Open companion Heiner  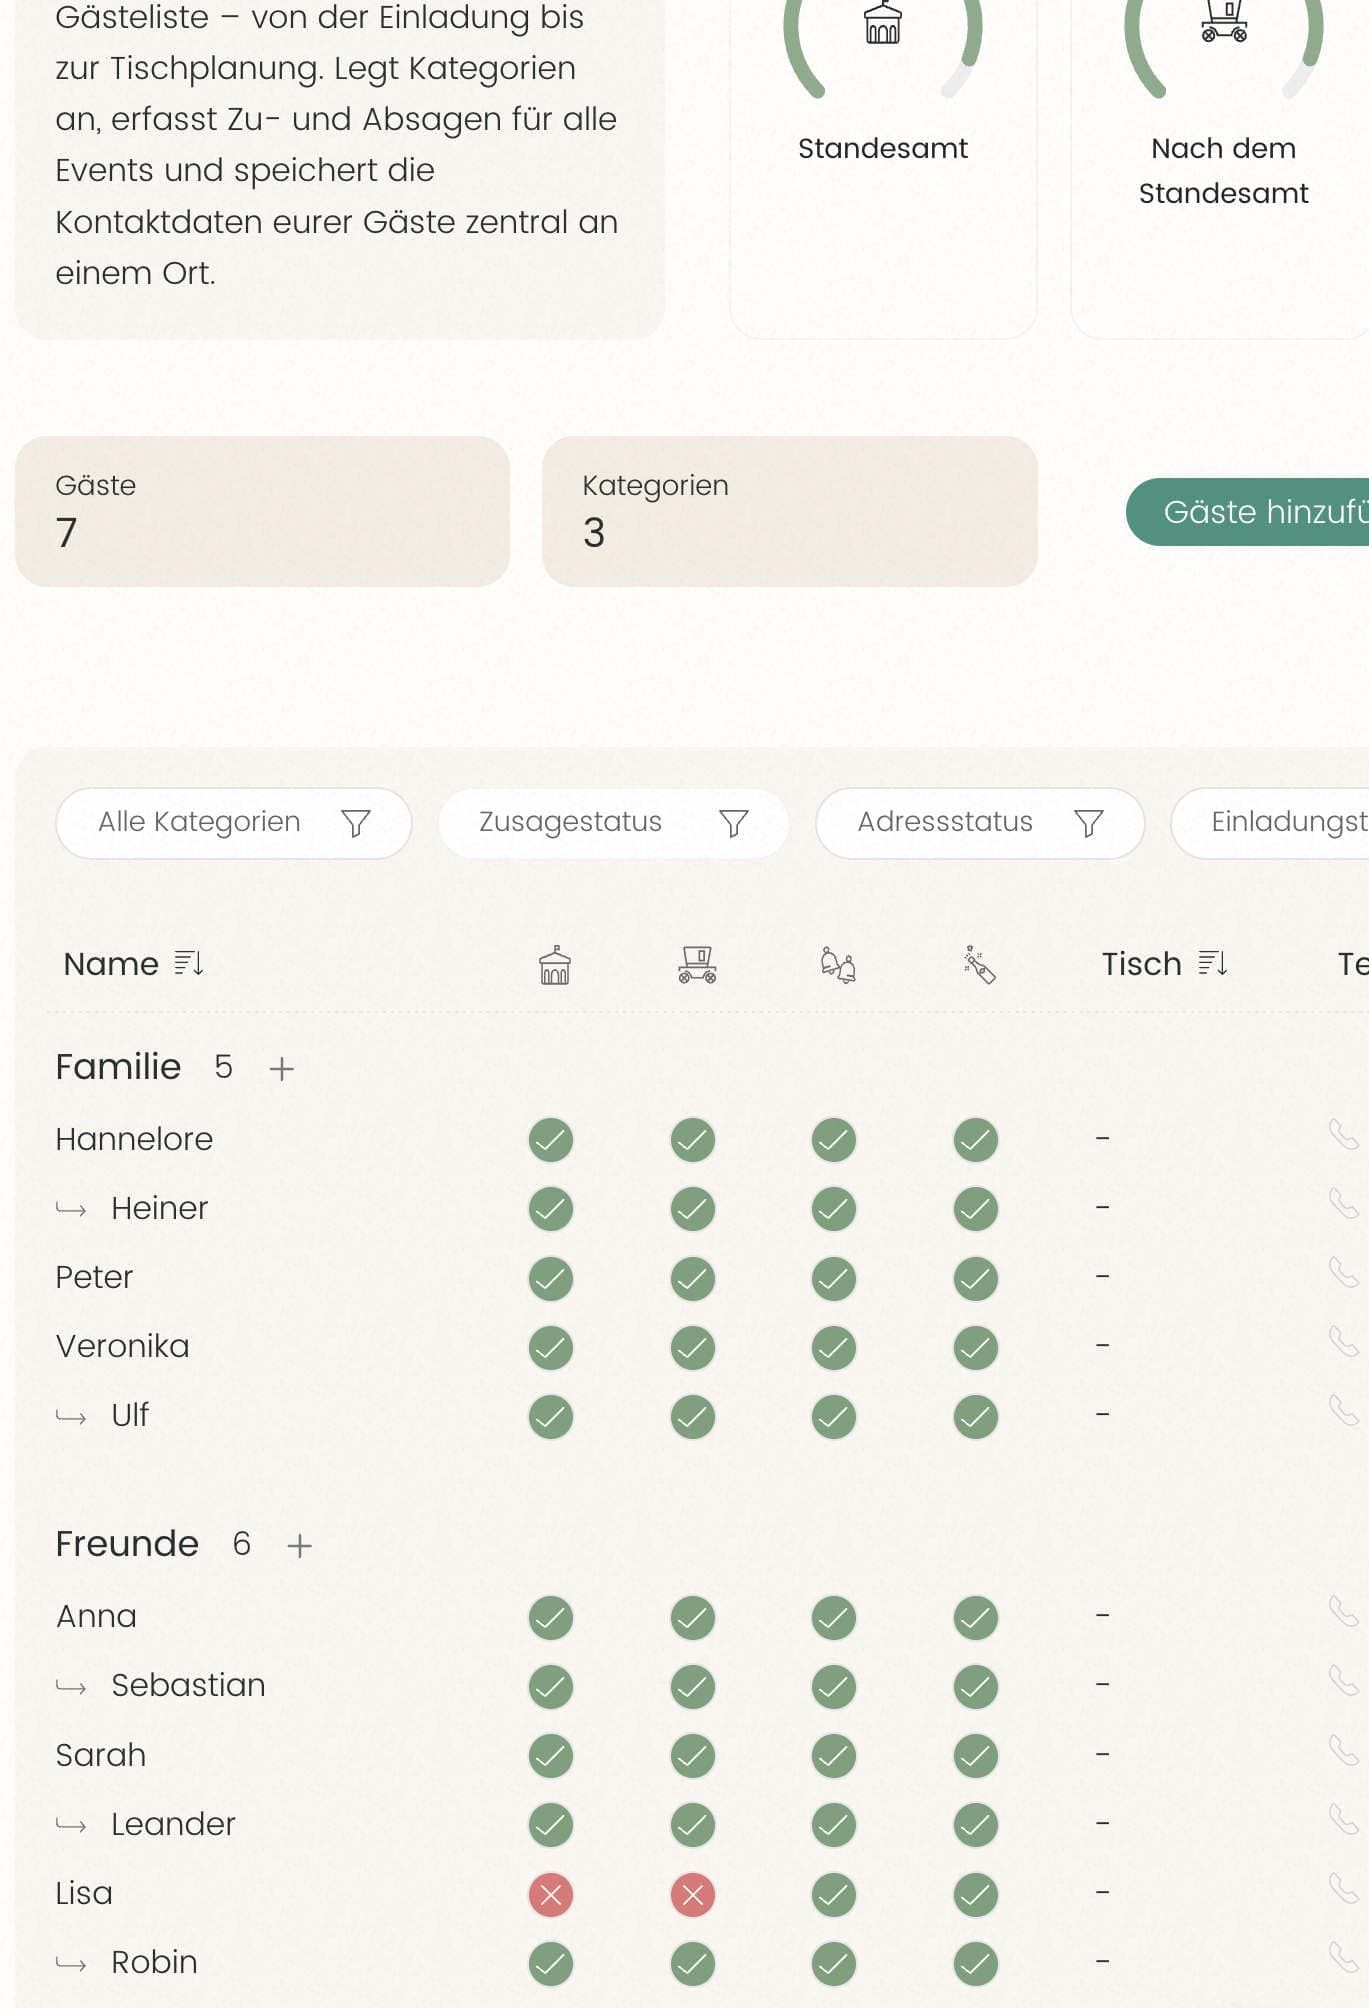pos(159,1208)
